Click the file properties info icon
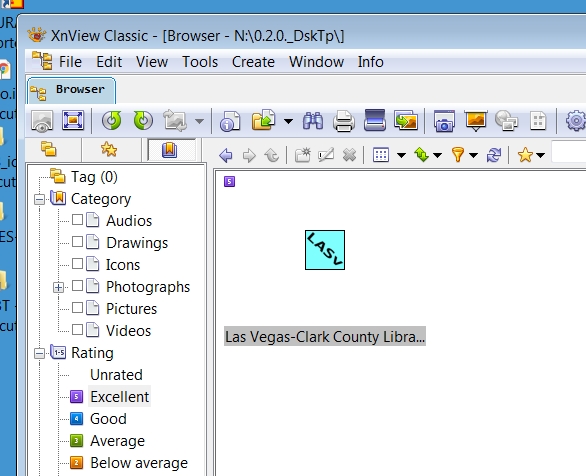 click(x=230, y=121)
